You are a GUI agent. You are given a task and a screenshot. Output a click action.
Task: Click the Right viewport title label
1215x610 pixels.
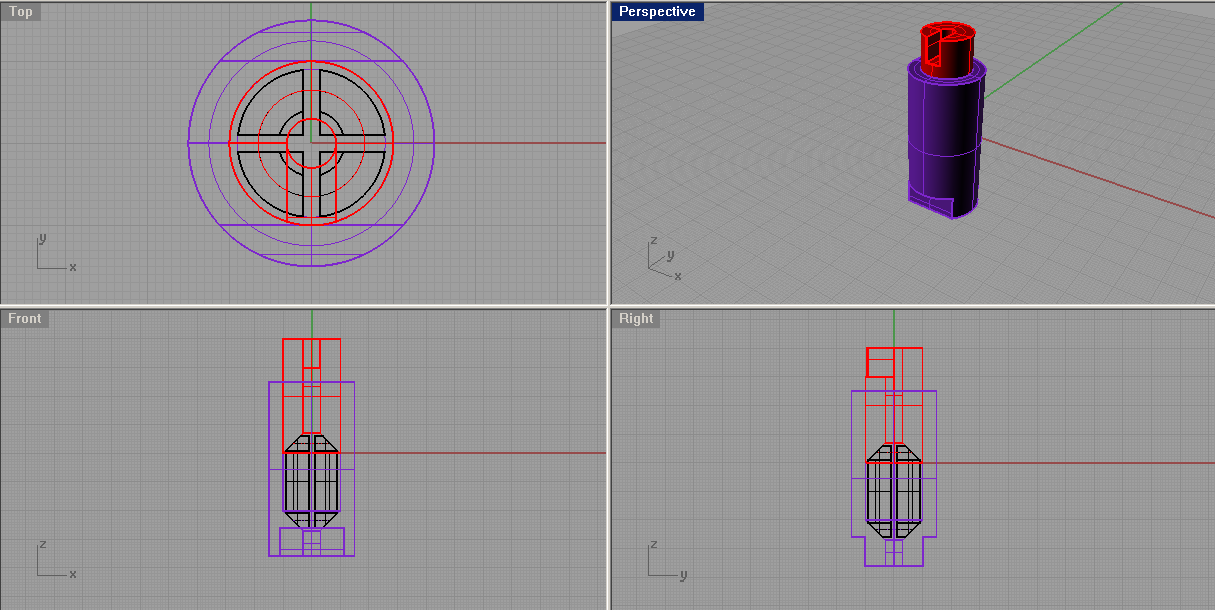pos(636,318)
